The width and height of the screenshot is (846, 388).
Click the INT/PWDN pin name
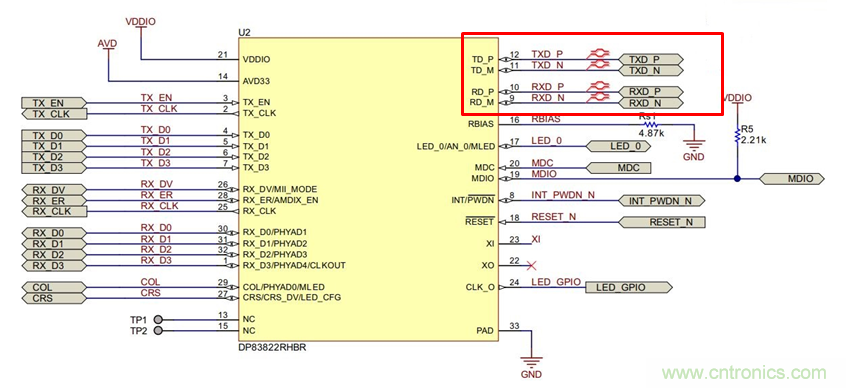[473, 200]
